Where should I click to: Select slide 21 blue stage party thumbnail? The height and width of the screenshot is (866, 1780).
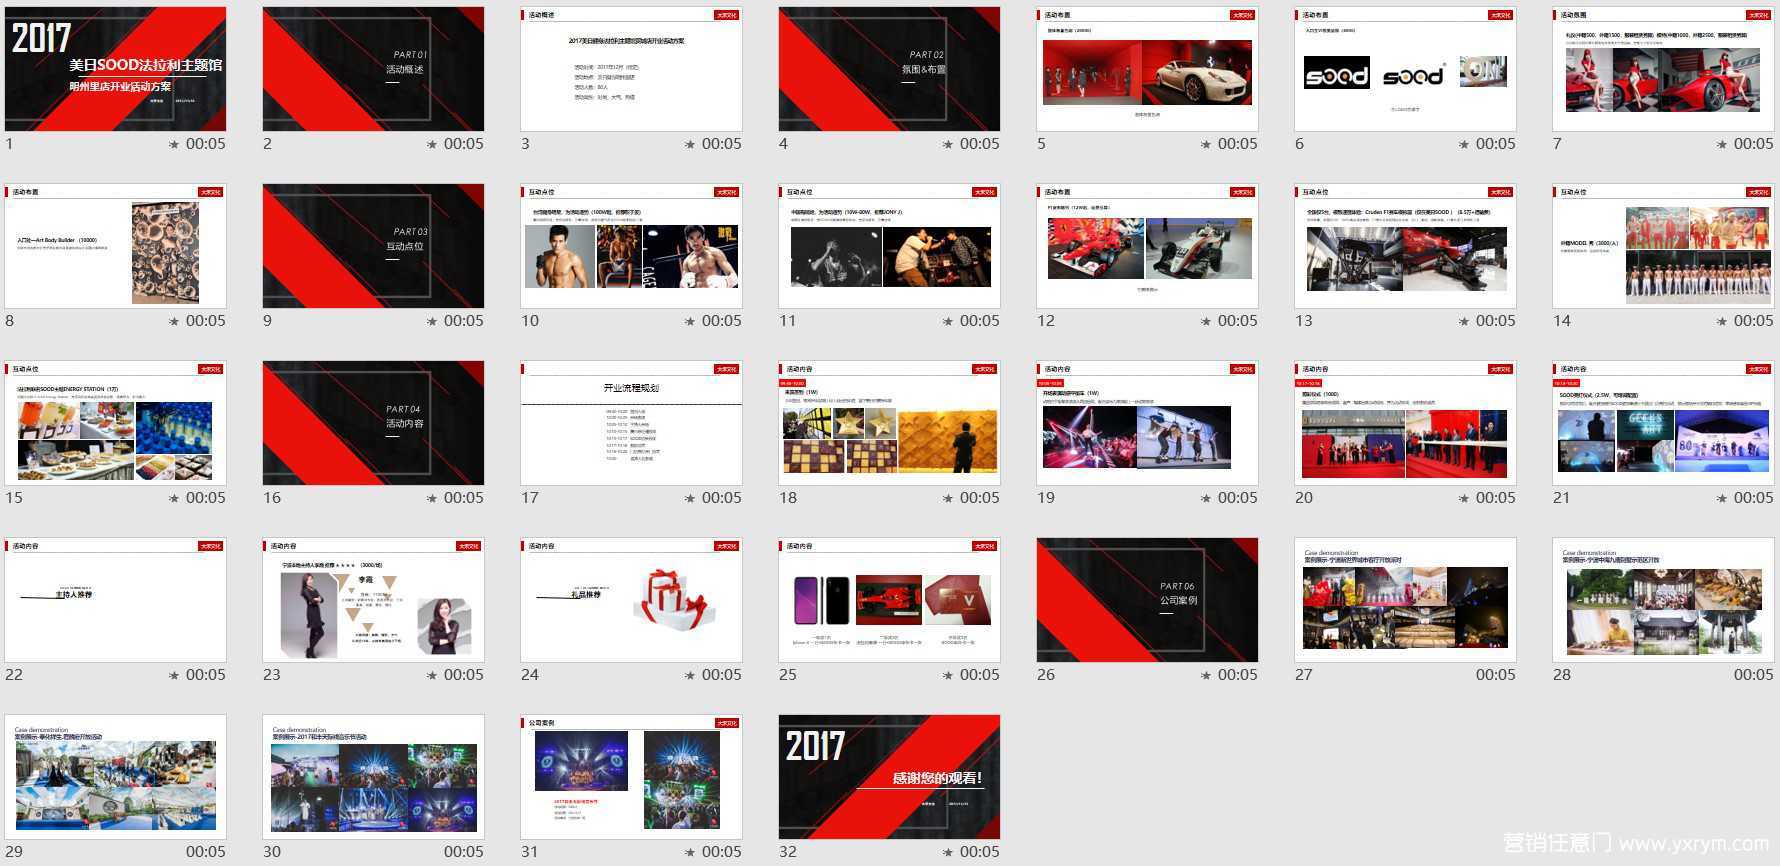[x=1664, y=423]
